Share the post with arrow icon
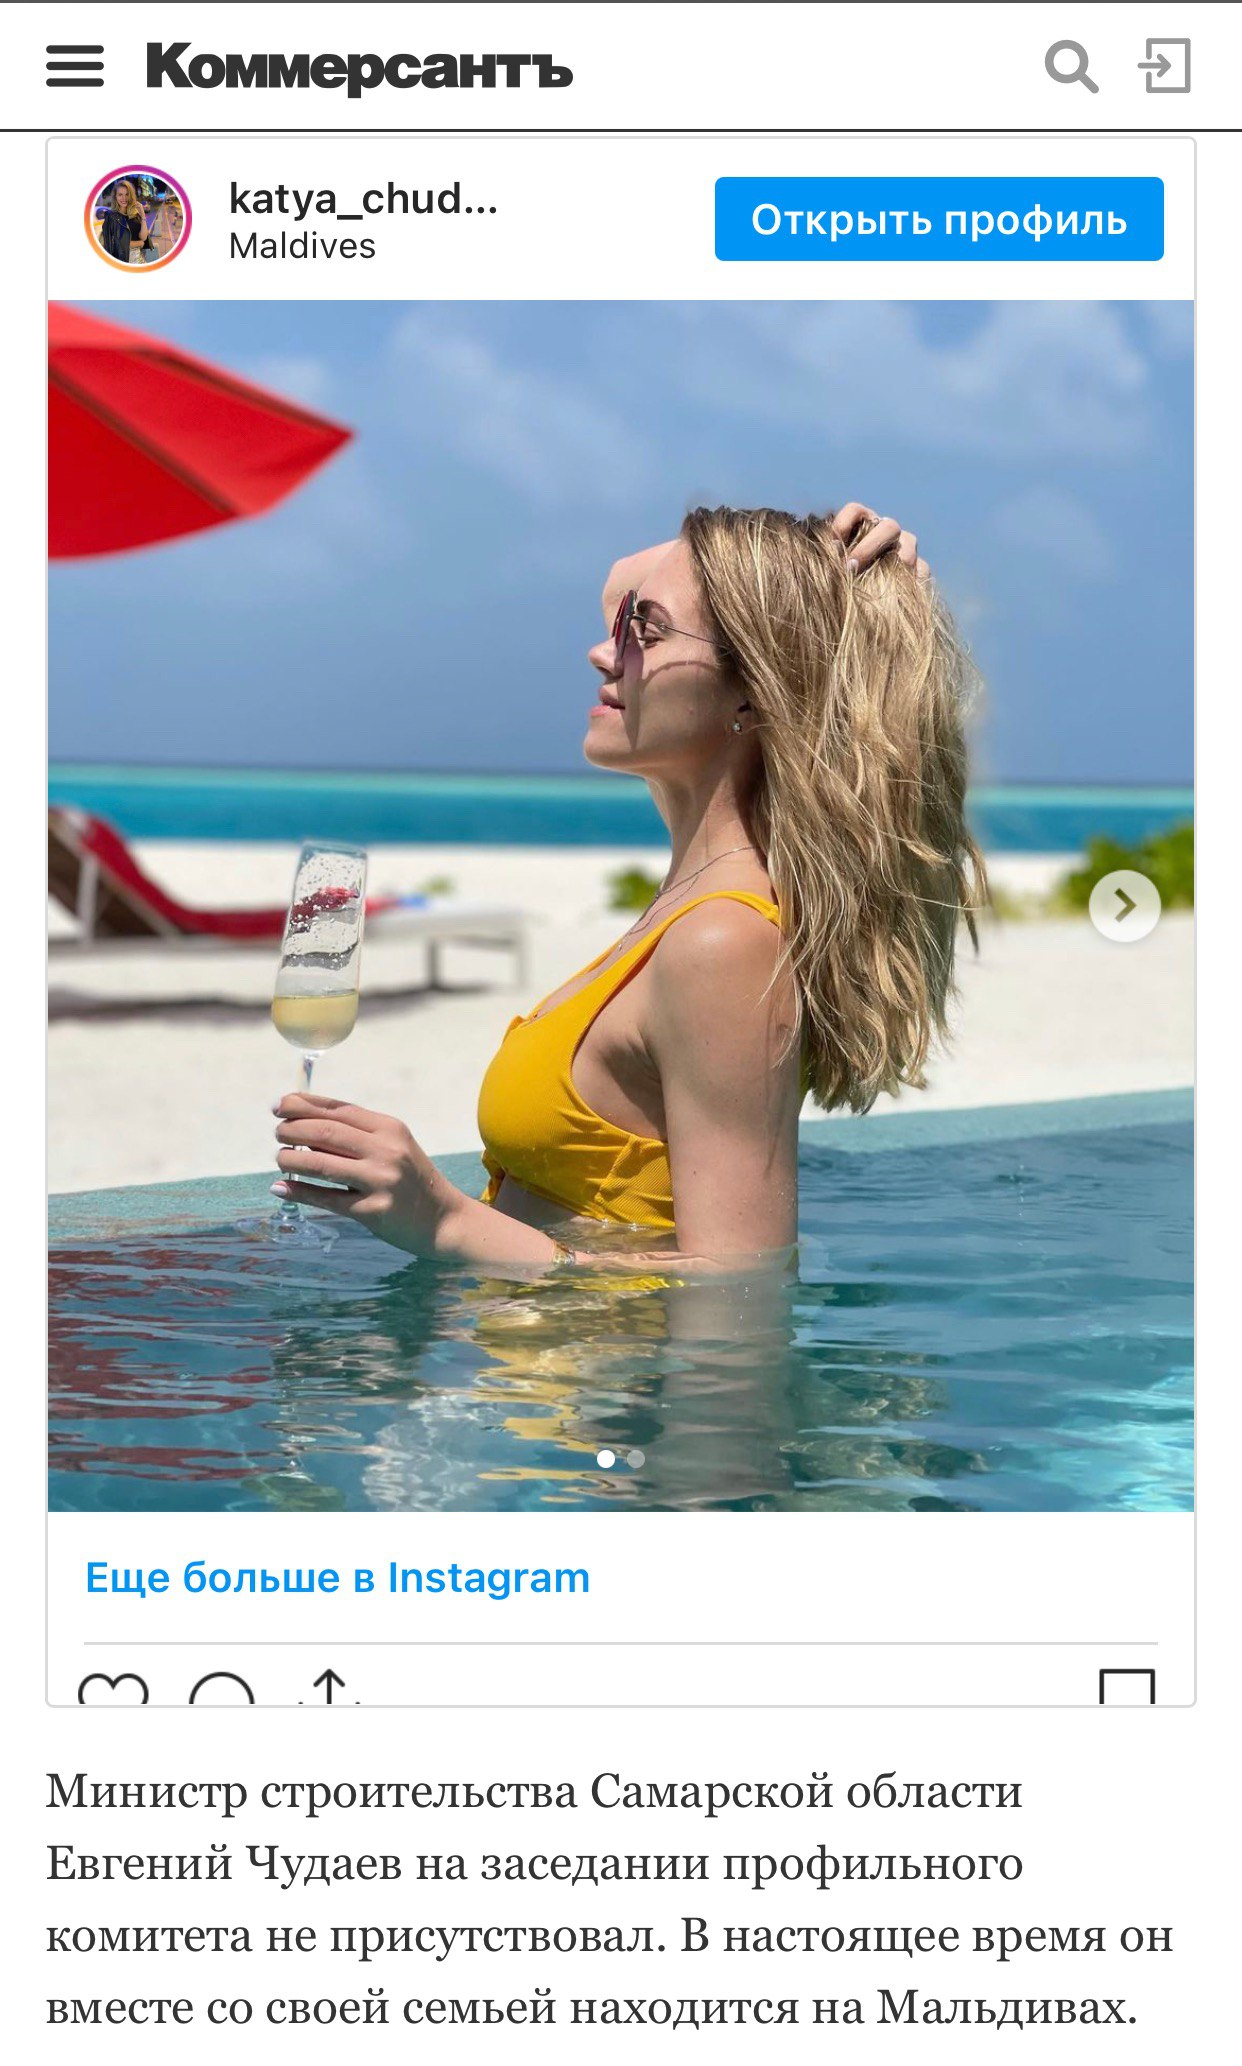 pos(330,1688)
